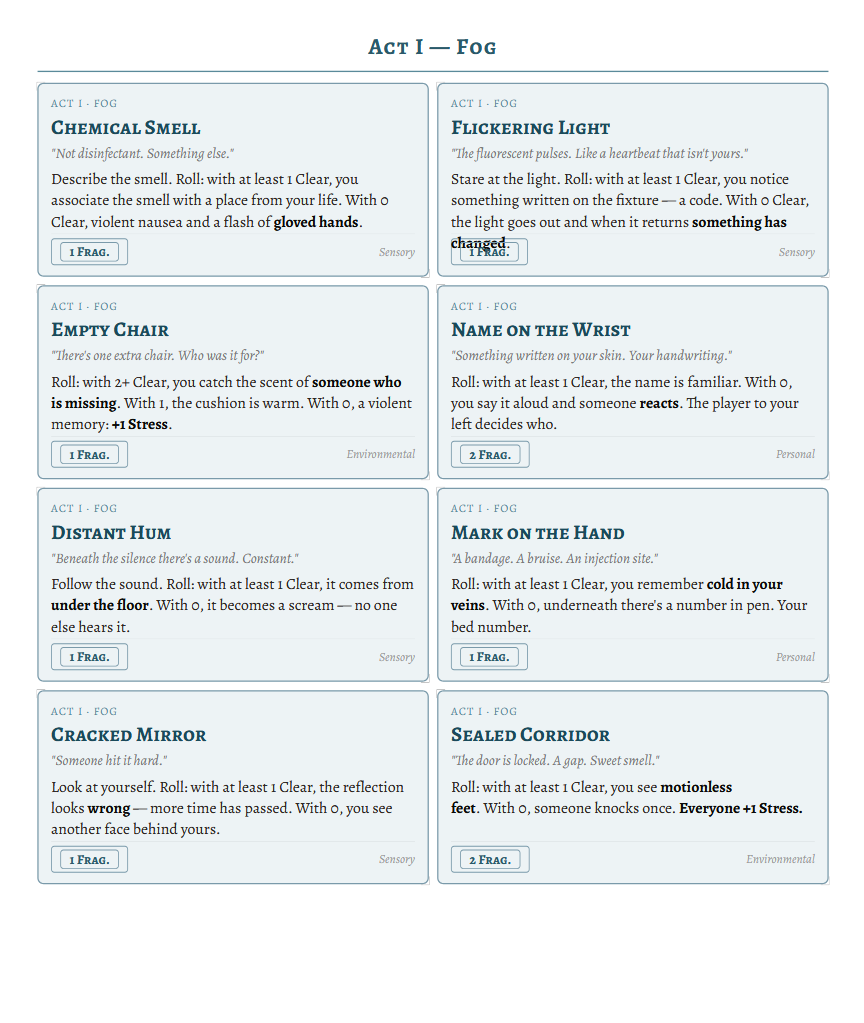This screenshot has width=864, height=1023.
Task: Open the Cracked Mirror card title
Action: pyautogui.click(x=129, y=735)
